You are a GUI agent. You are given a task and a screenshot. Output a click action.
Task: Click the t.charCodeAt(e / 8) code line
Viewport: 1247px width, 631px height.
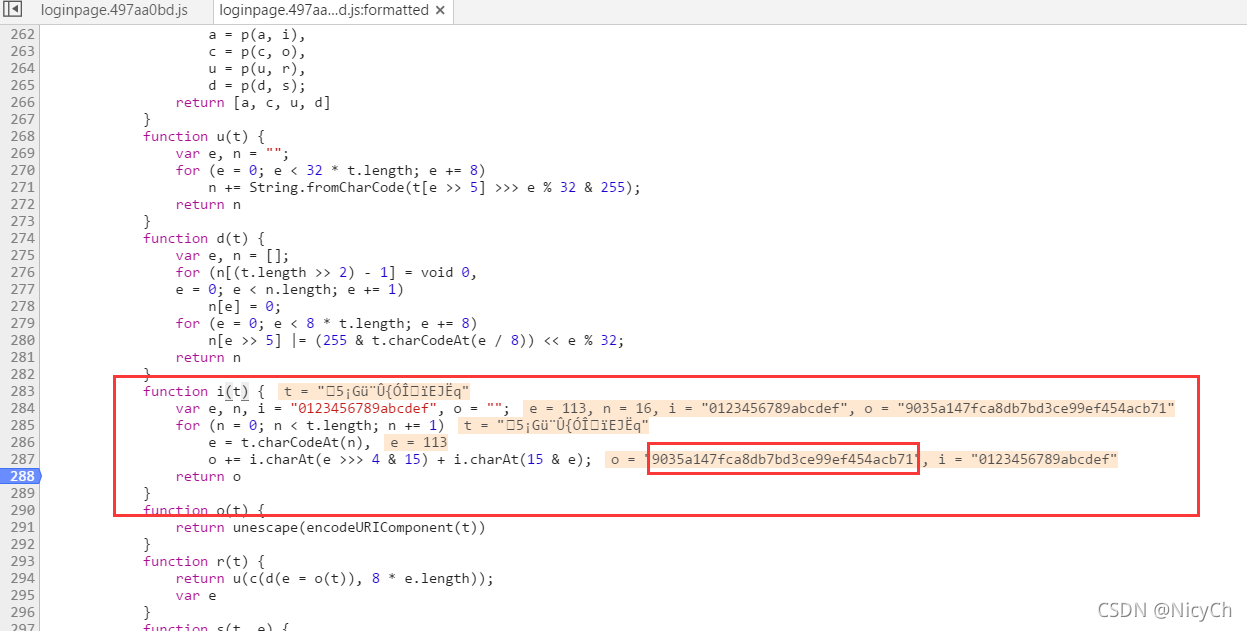(x=416, y=340)
